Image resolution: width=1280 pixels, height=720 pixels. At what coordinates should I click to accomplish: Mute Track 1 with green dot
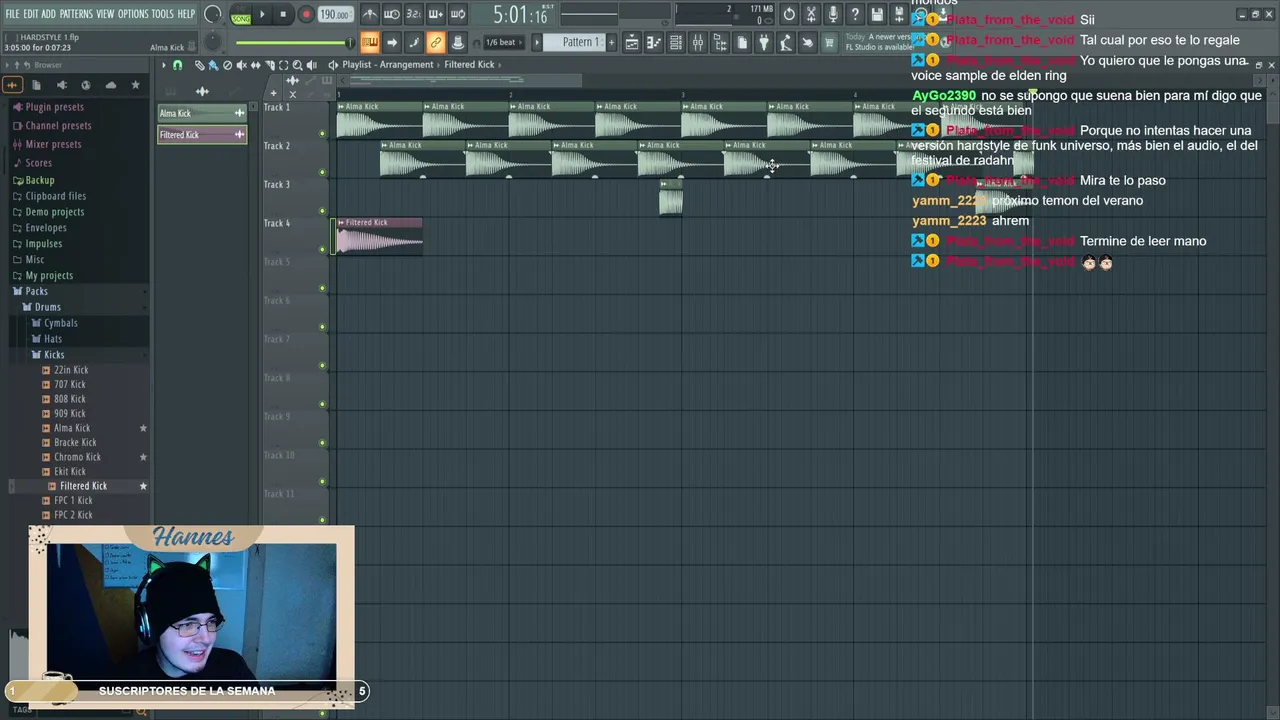click(x=322, y=133)
